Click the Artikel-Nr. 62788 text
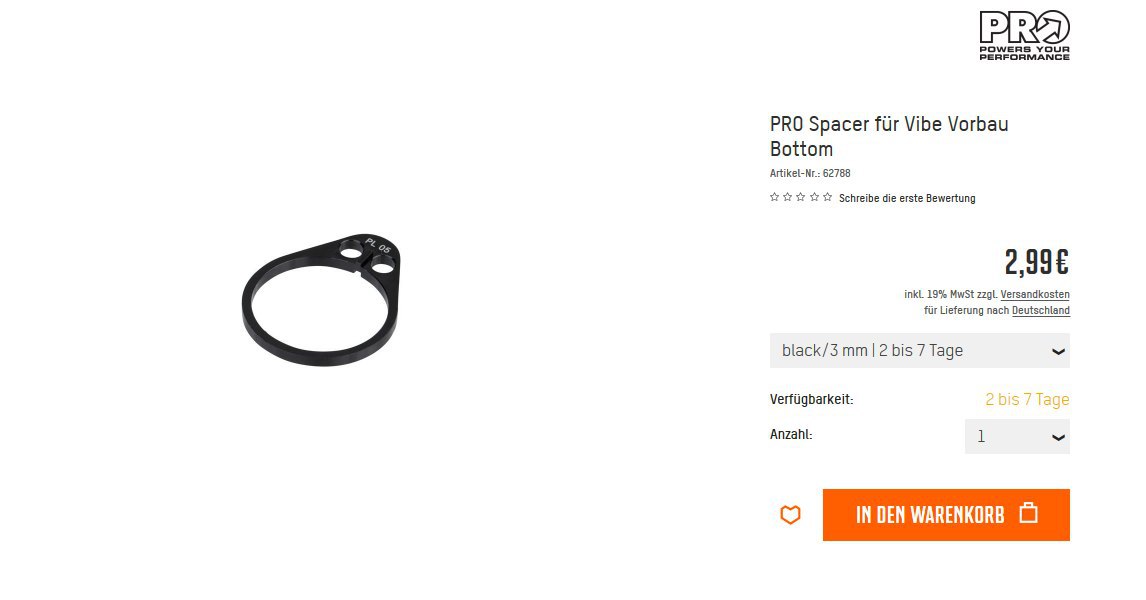 tap(810, 173)
